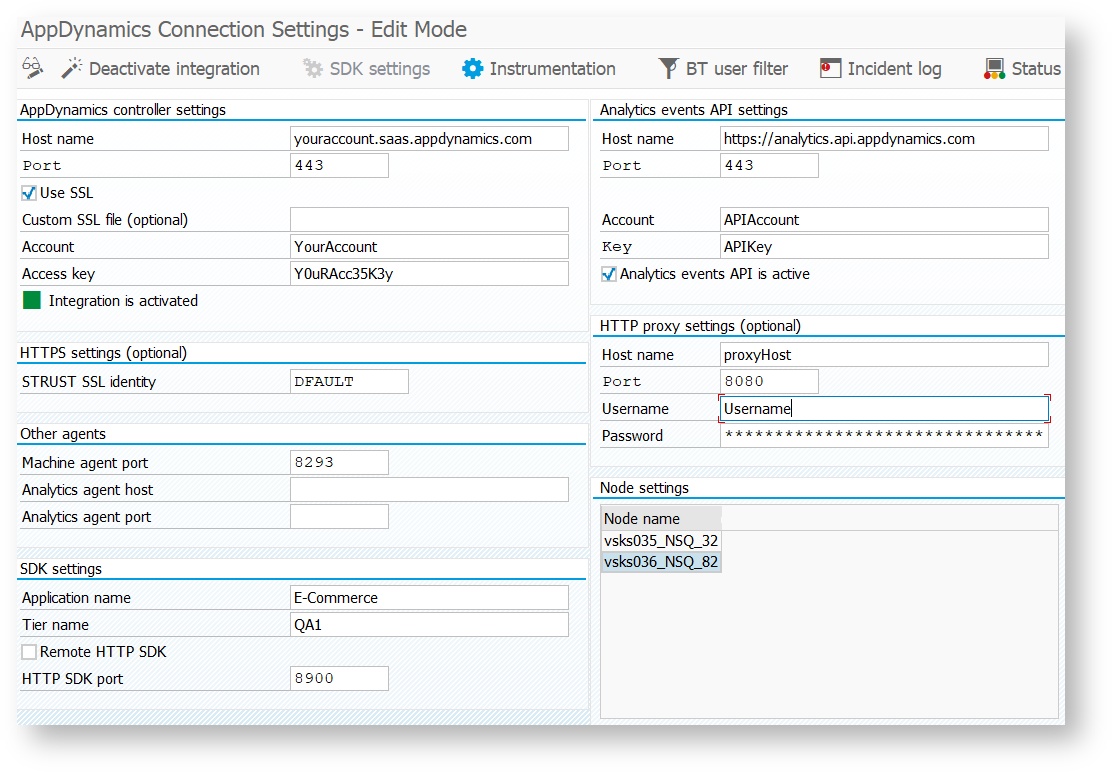
Task: Click the Analytics events API settings heading
Action: tap(693, 110)
